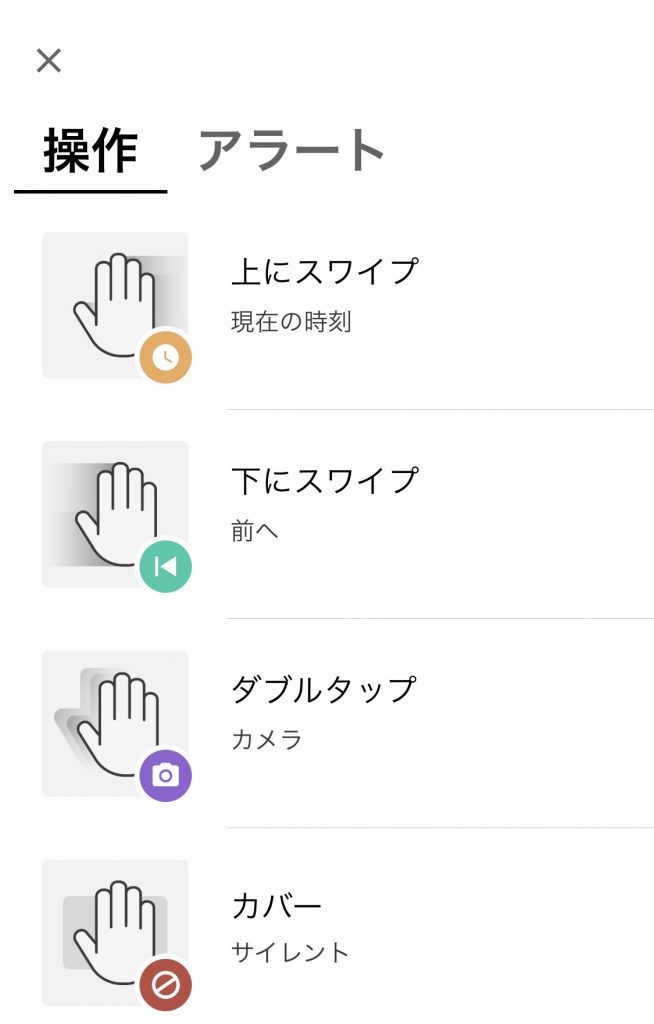Image resolution: width=654 pixels, height=1024 pixels.
Task: Open the 上にスワイプ gesture setting
Action: (x=325, y=271)
